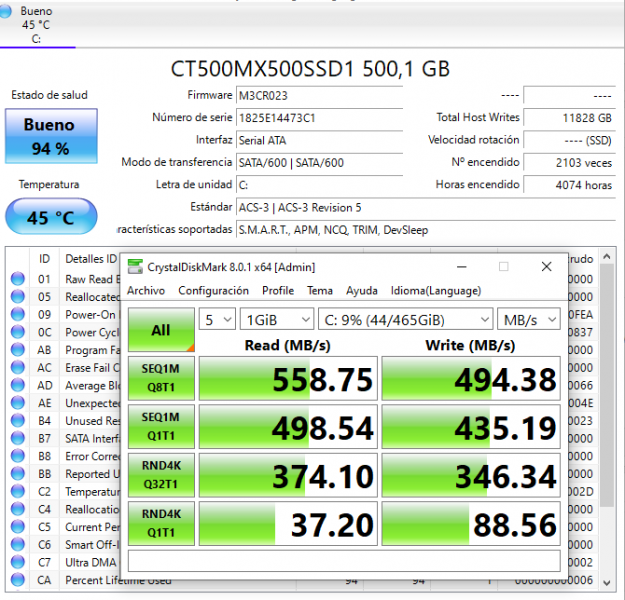Open the Configuración menu

(x=213, y=291)
